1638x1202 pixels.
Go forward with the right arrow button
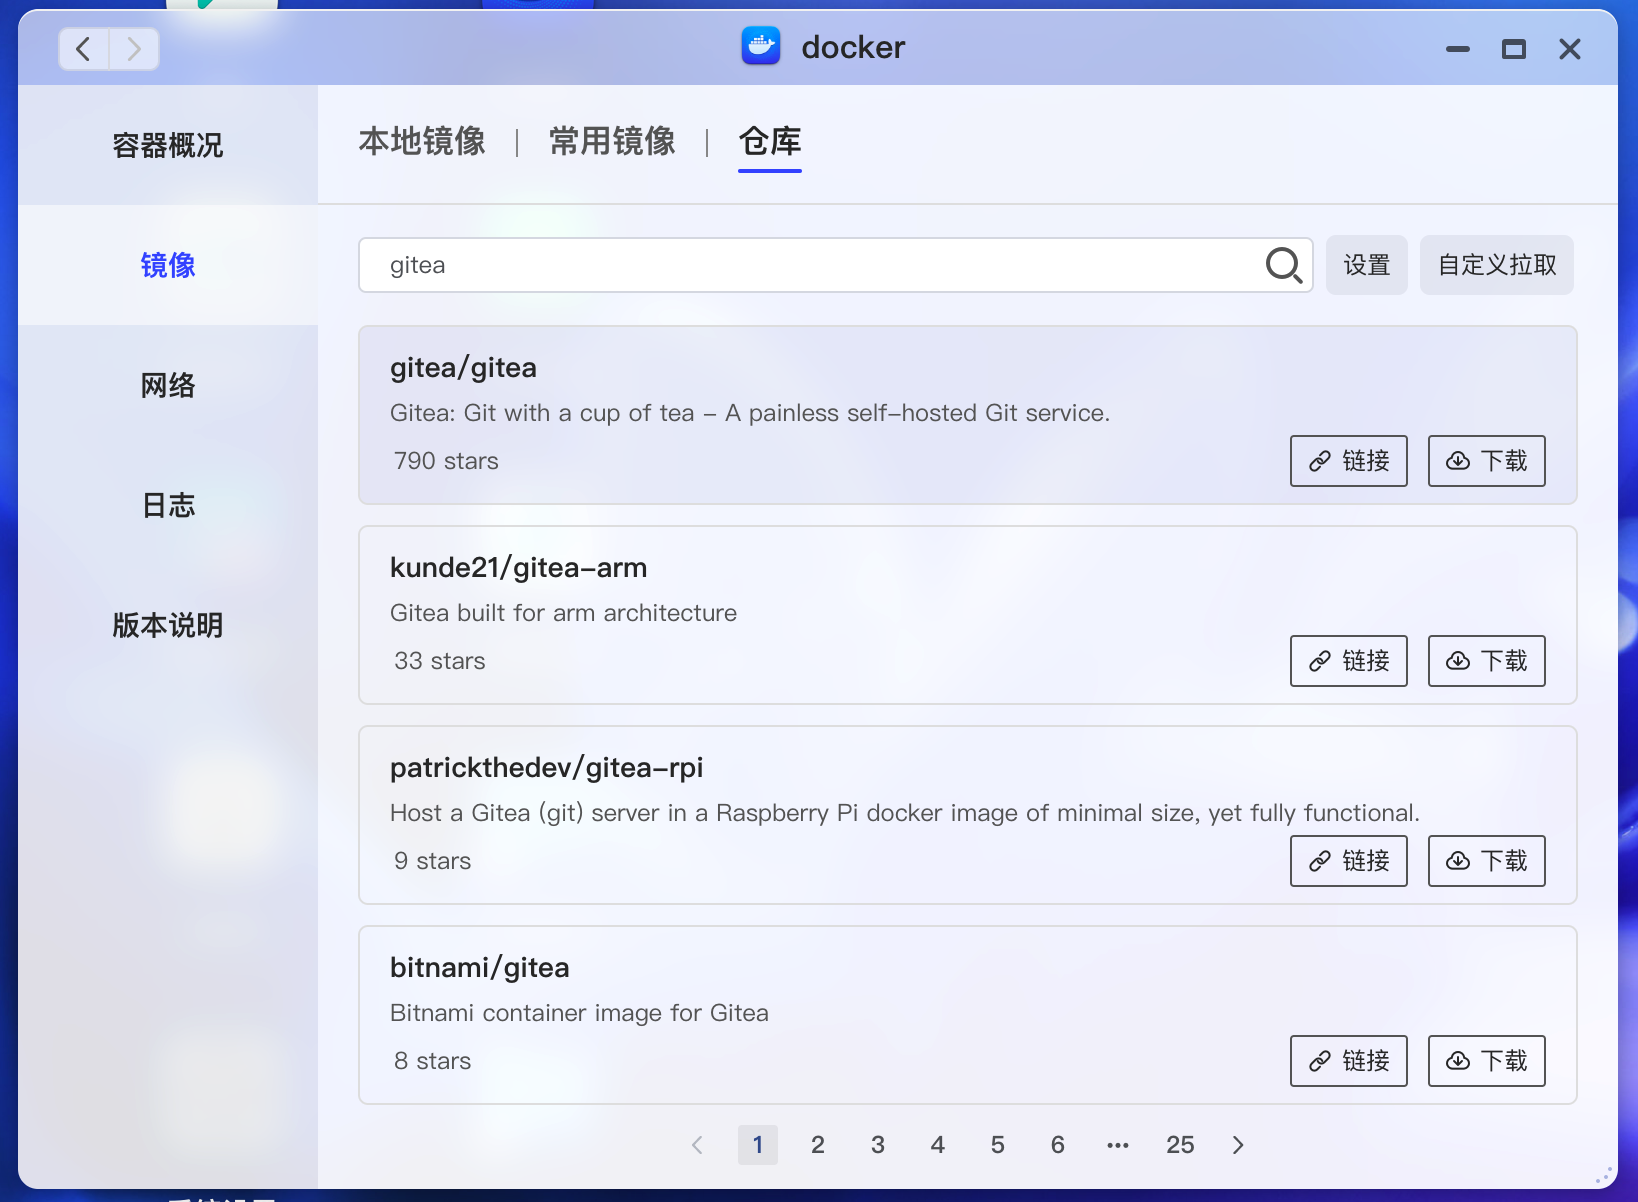tap(134, 48)
